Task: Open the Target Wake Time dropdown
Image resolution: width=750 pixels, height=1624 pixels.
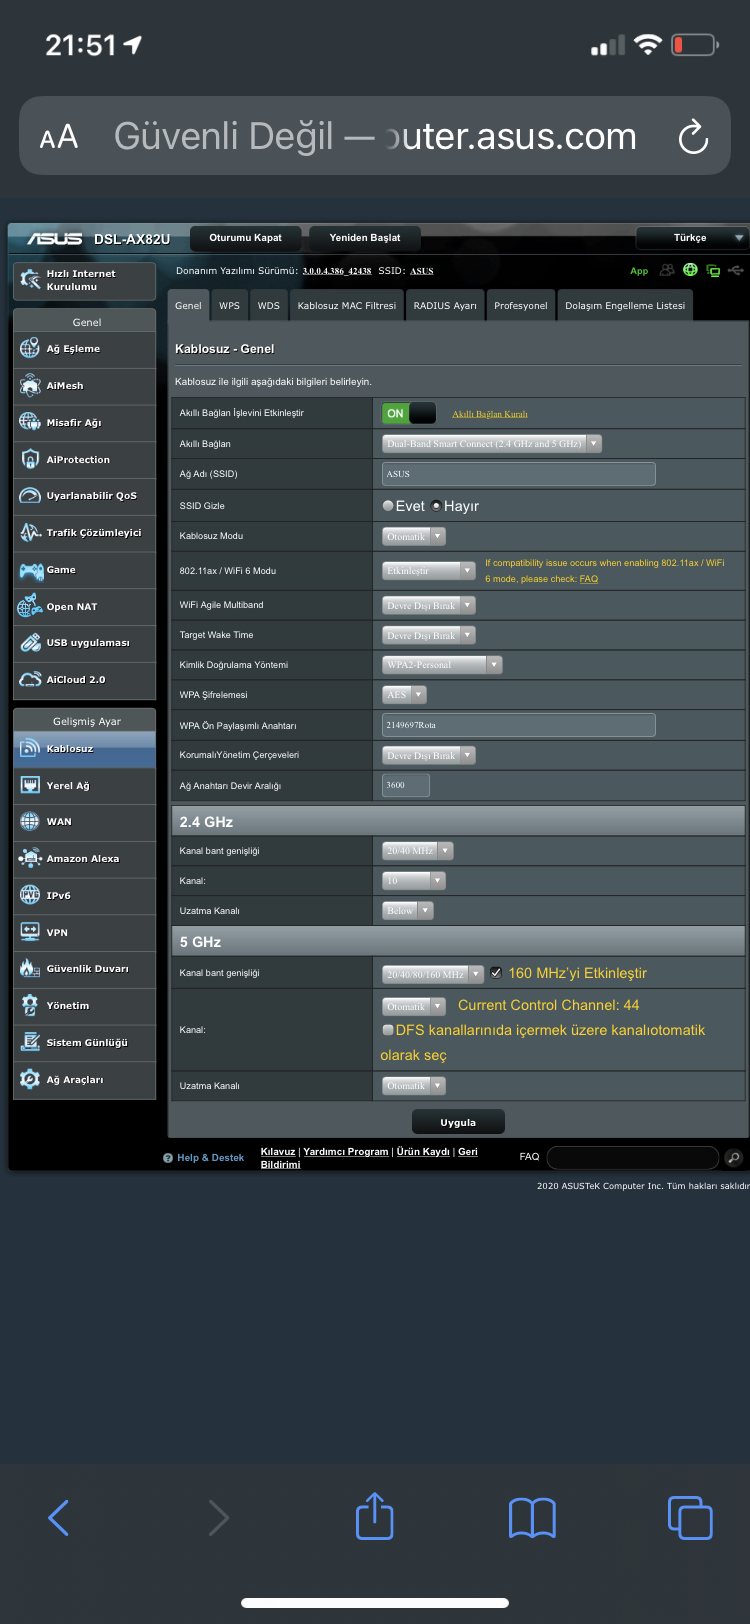Action: click(429, 635)
